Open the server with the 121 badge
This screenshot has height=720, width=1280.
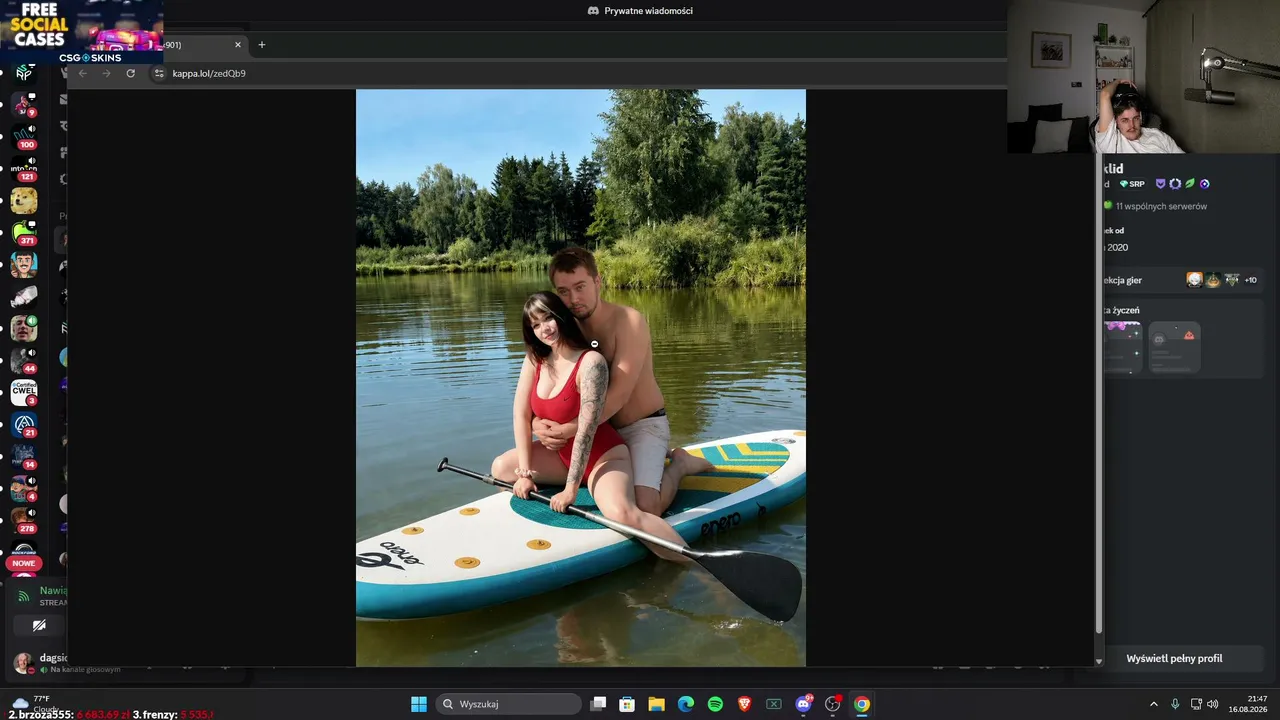24,168
